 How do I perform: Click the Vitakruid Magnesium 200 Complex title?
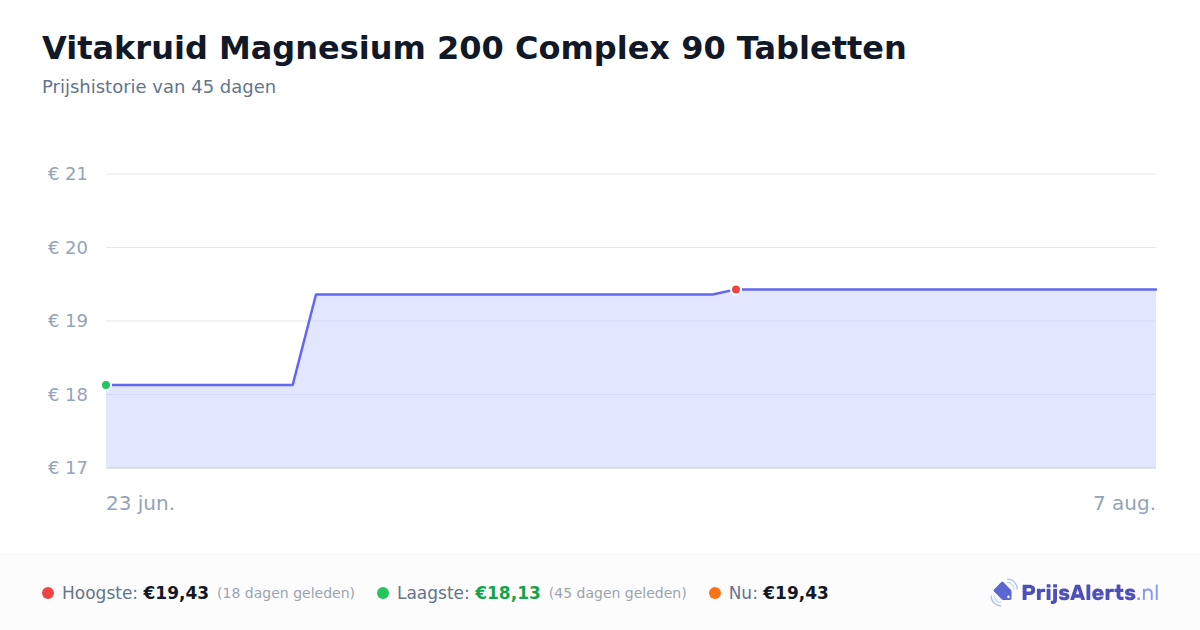[474, 48]
